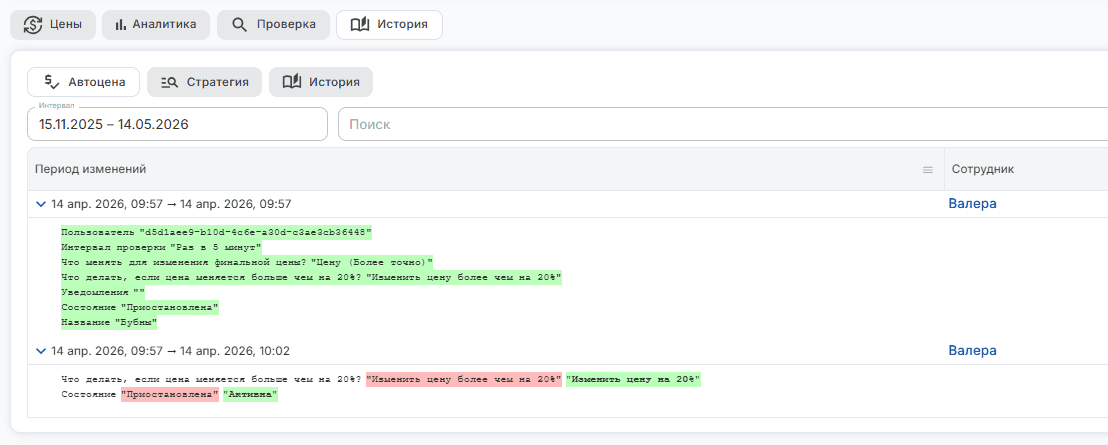Click the dollar-check icon in Автоцена

52,82
